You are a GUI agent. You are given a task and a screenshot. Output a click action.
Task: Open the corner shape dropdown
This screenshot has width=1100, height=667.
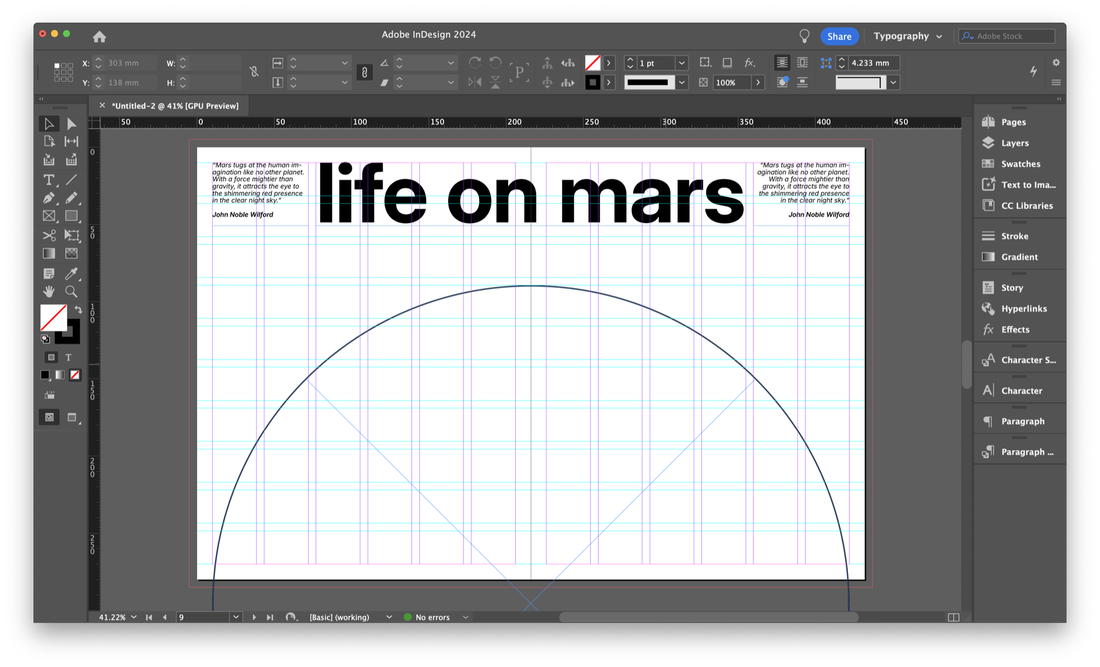893,82
